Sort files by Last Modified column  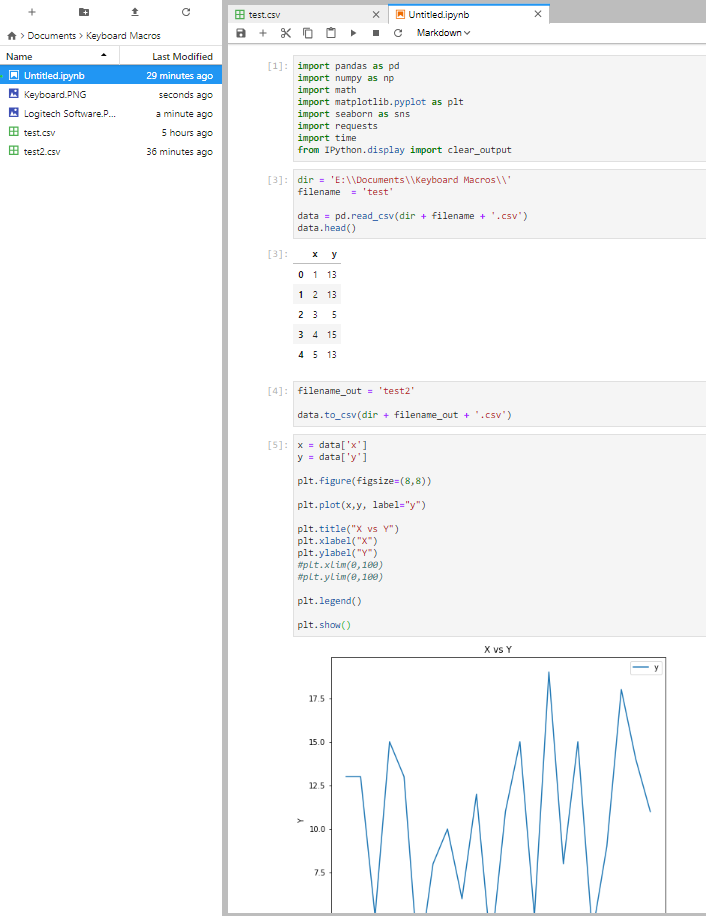(171, 56)
